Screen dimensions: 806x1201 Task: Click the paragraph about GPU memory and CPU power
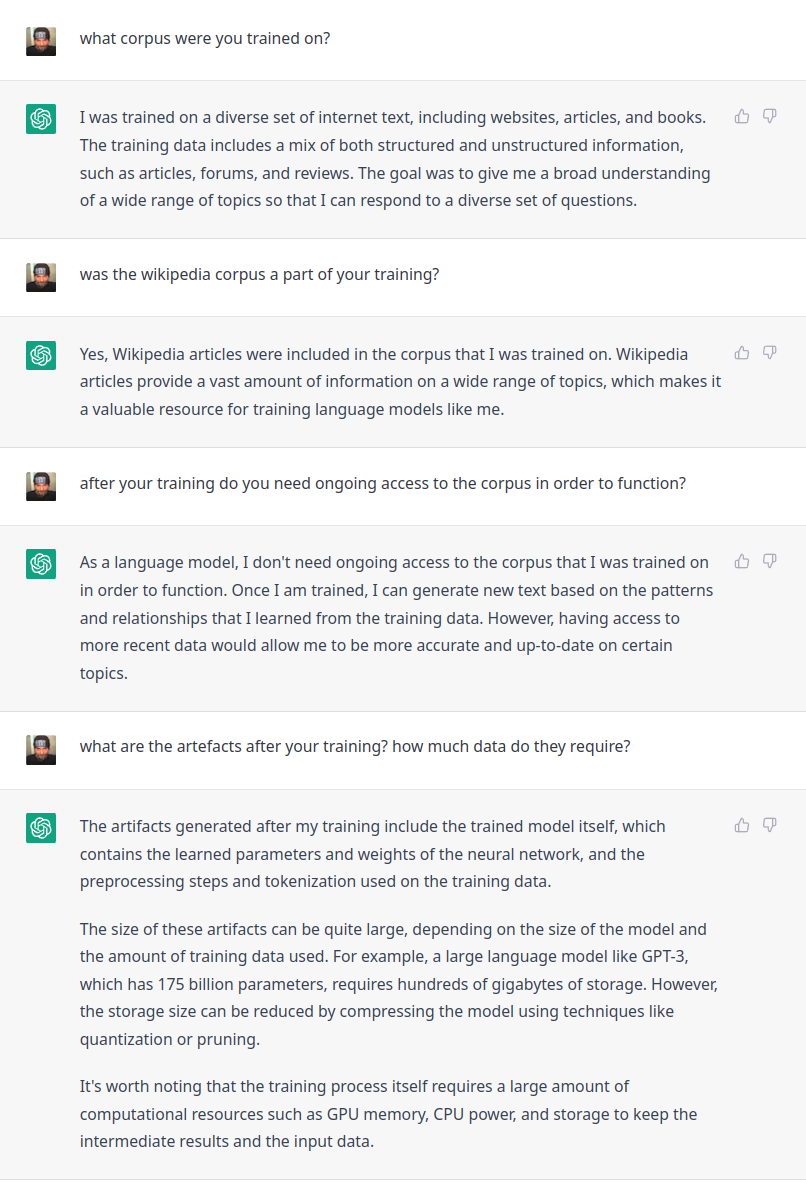tap(389, 1113)
